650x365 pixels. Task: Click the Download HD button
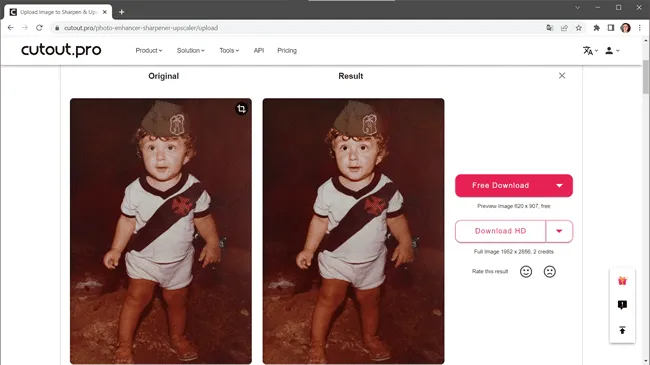[500, 231]
